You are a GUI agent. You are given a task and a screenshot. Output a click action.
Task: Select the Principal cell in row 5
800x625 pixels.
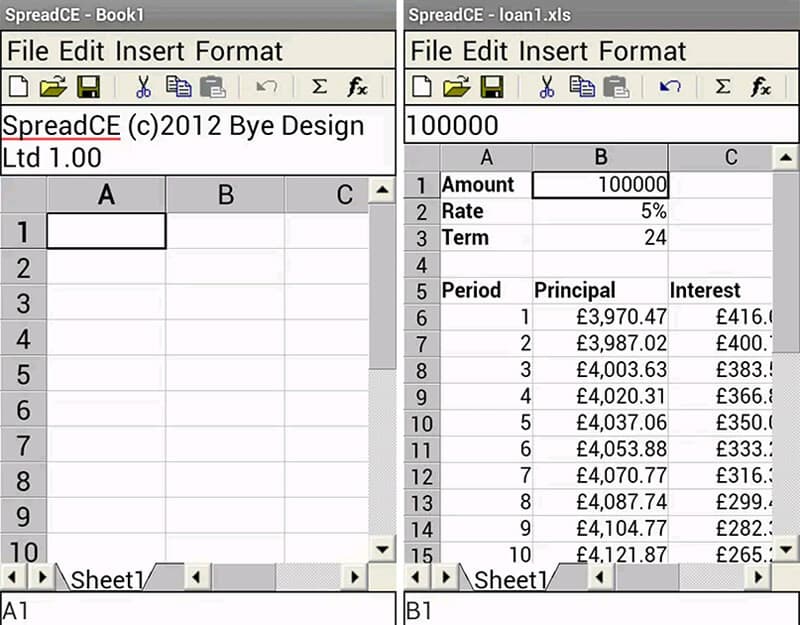coord(601,290)
